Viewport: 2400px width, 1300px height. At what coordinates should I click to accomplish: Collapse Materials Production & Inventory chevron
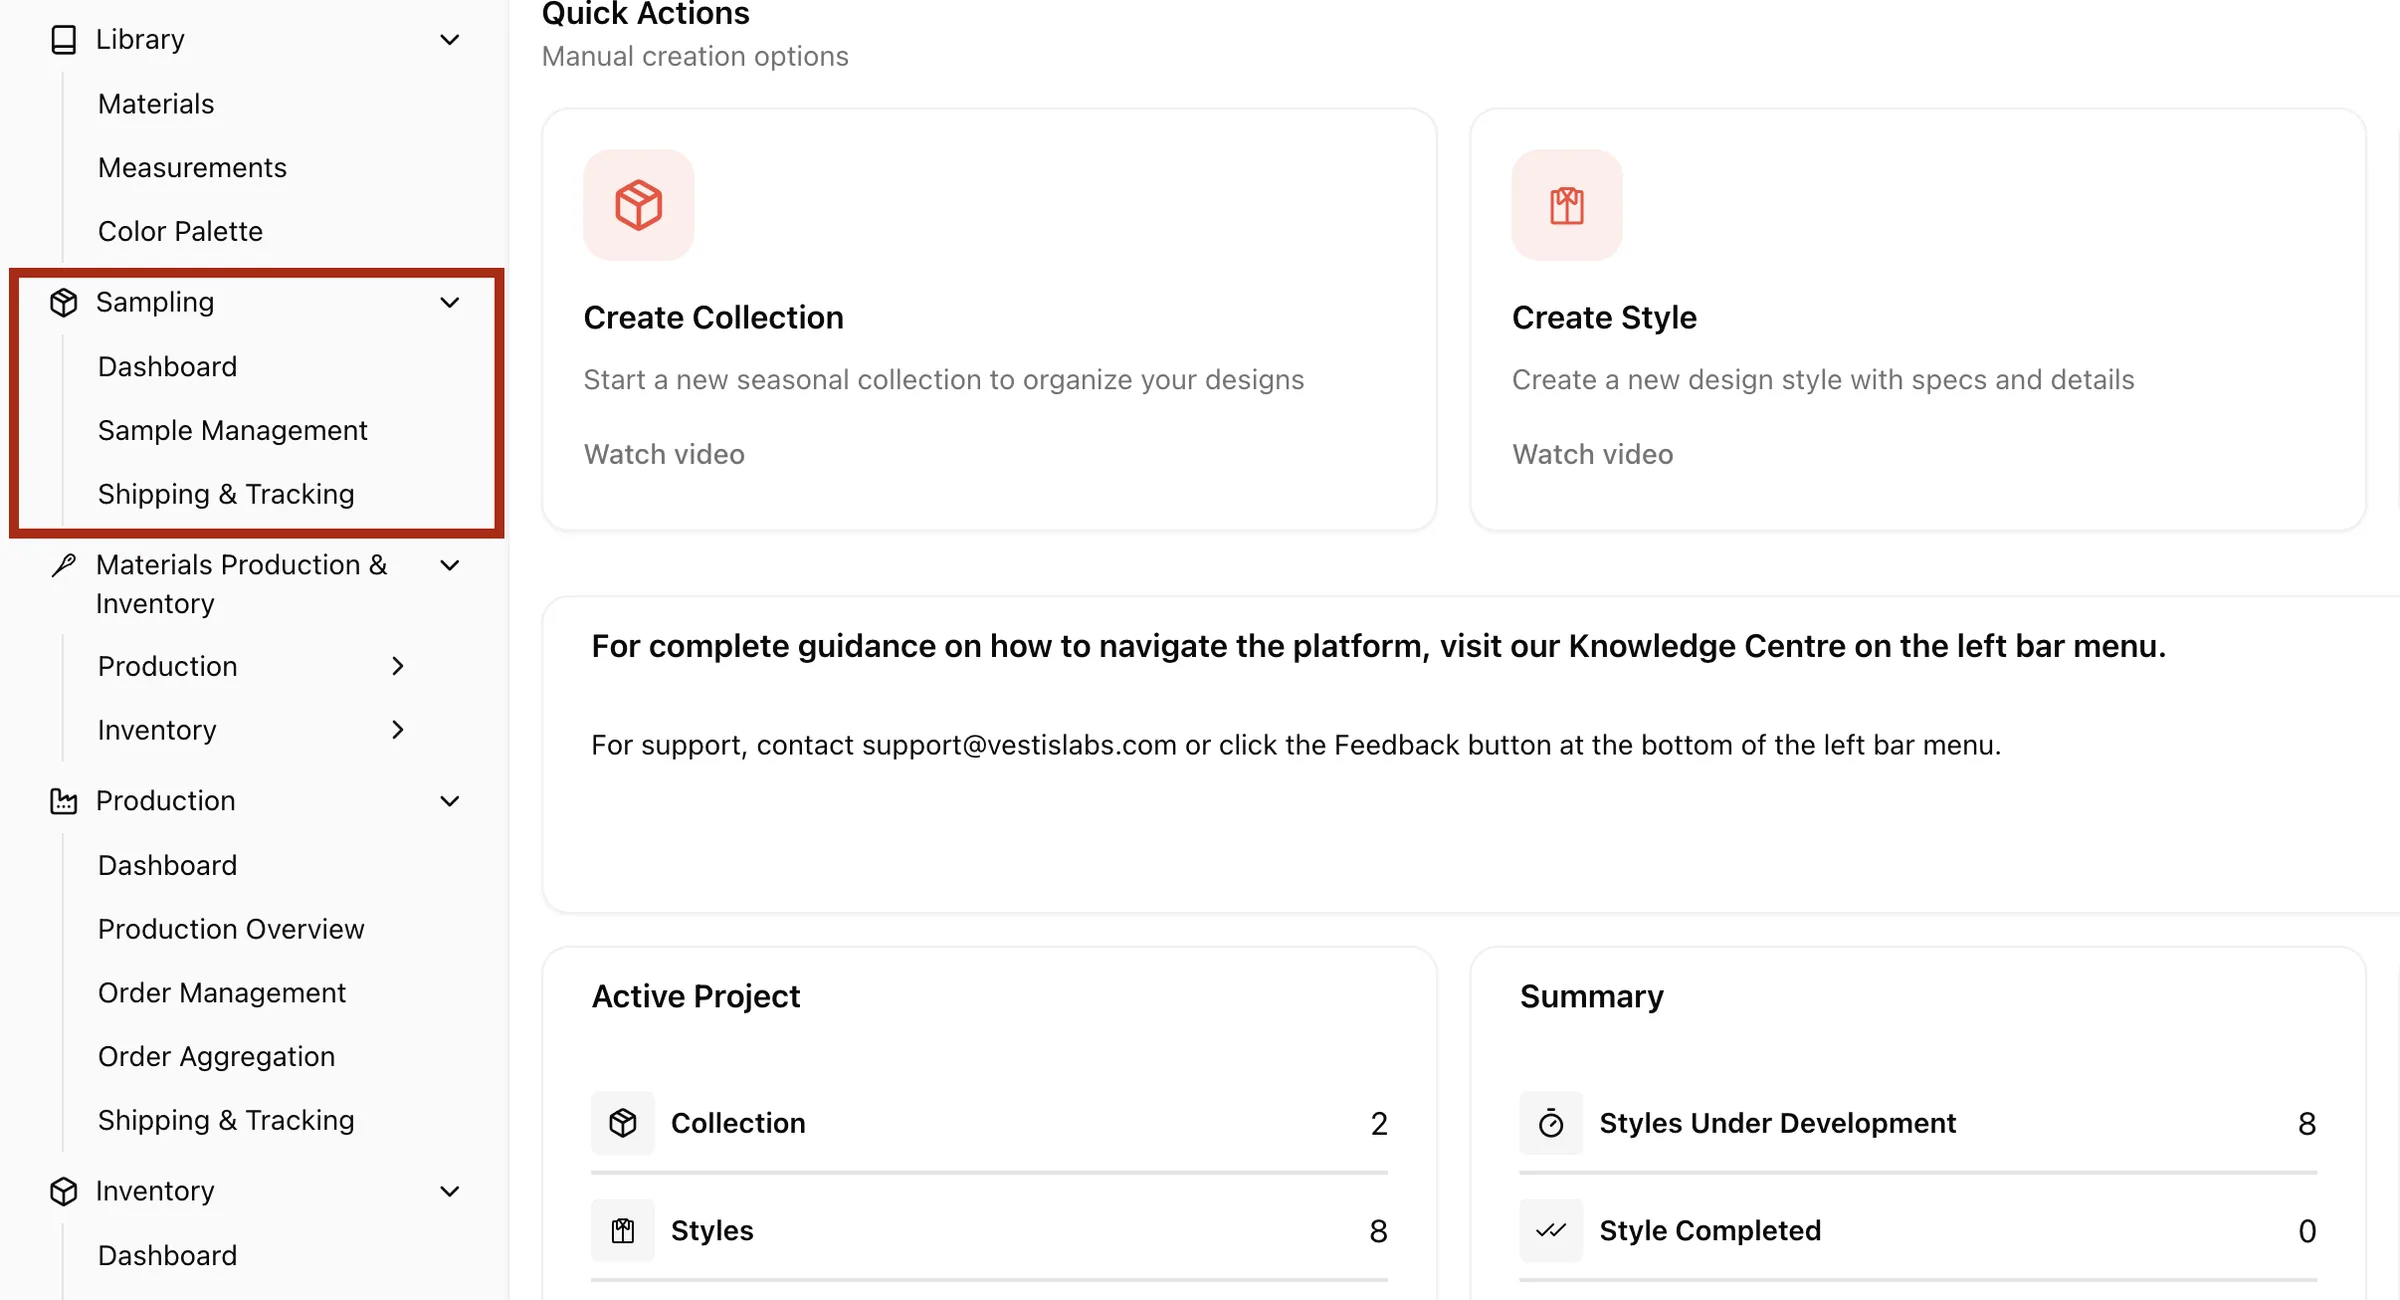pyautogui.click(x=450, y=565)
